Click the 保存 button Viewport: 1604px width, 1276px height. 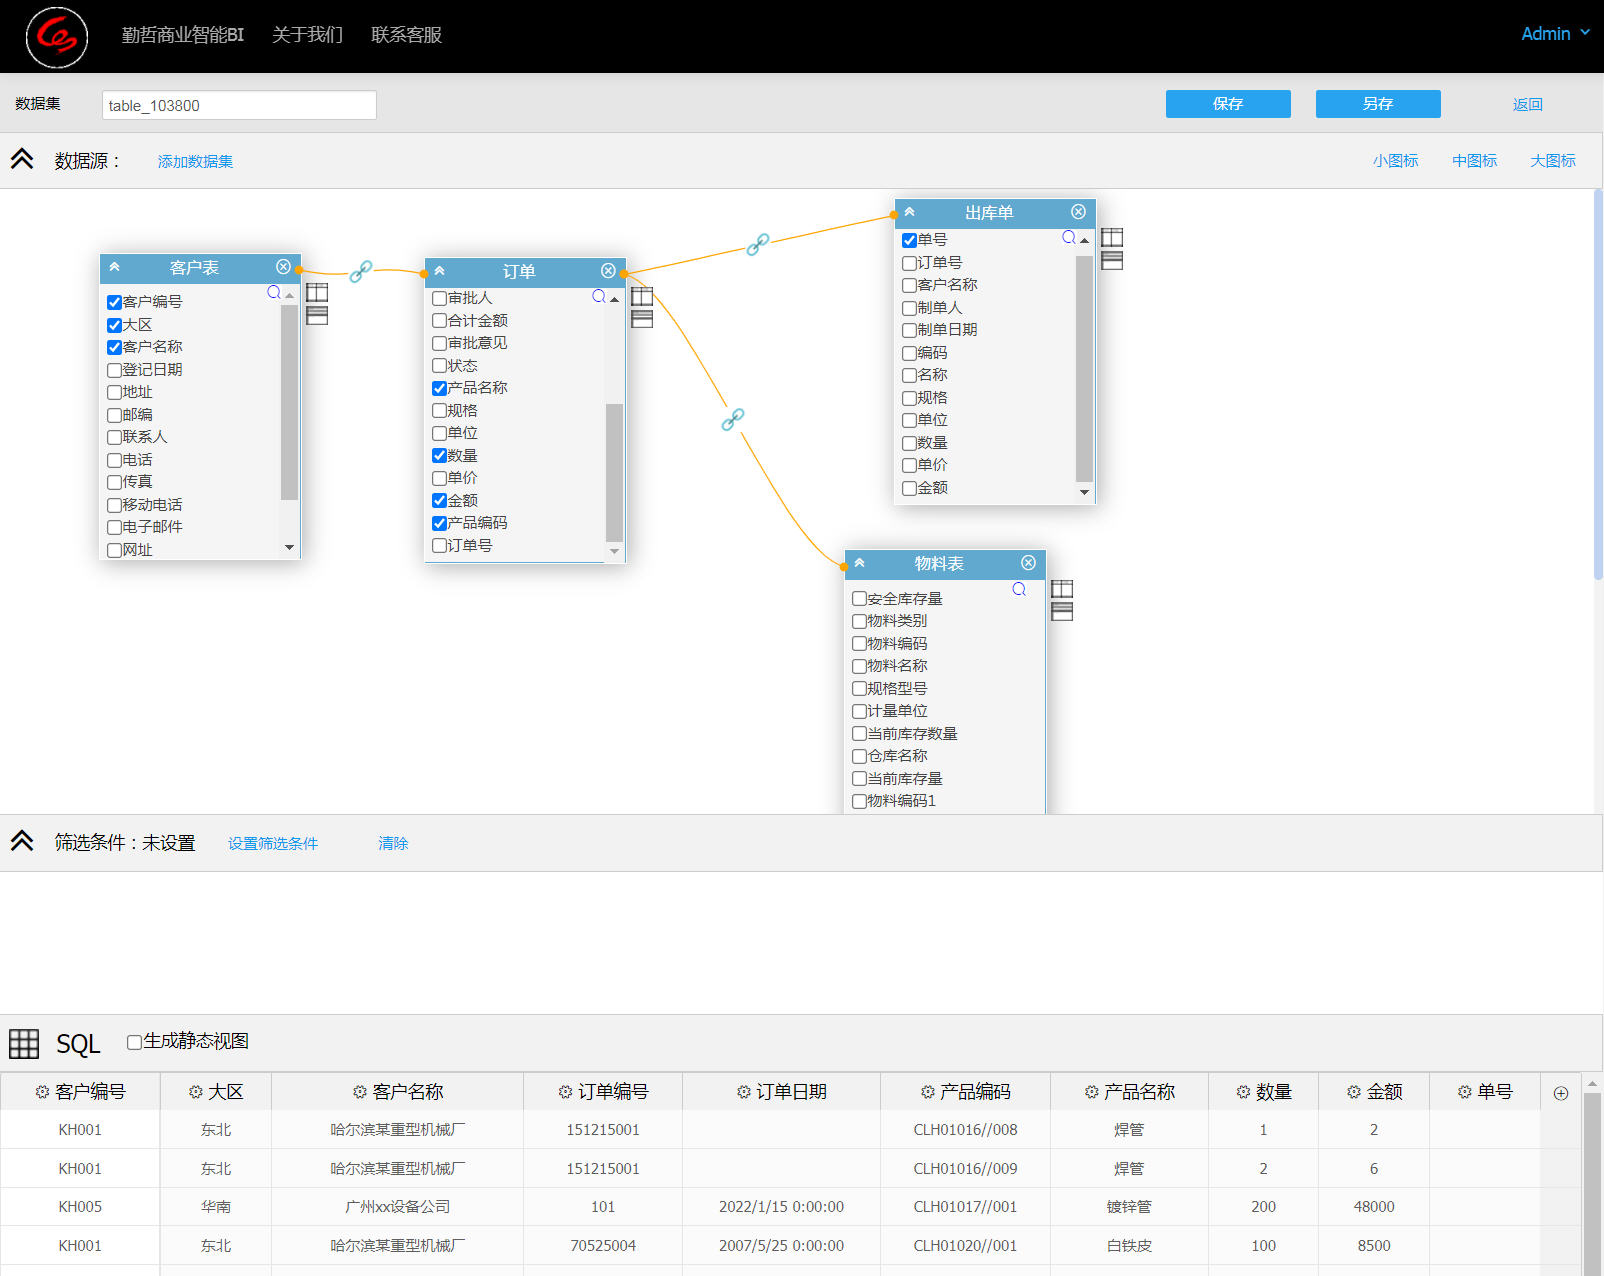[x=1227, y=104]
